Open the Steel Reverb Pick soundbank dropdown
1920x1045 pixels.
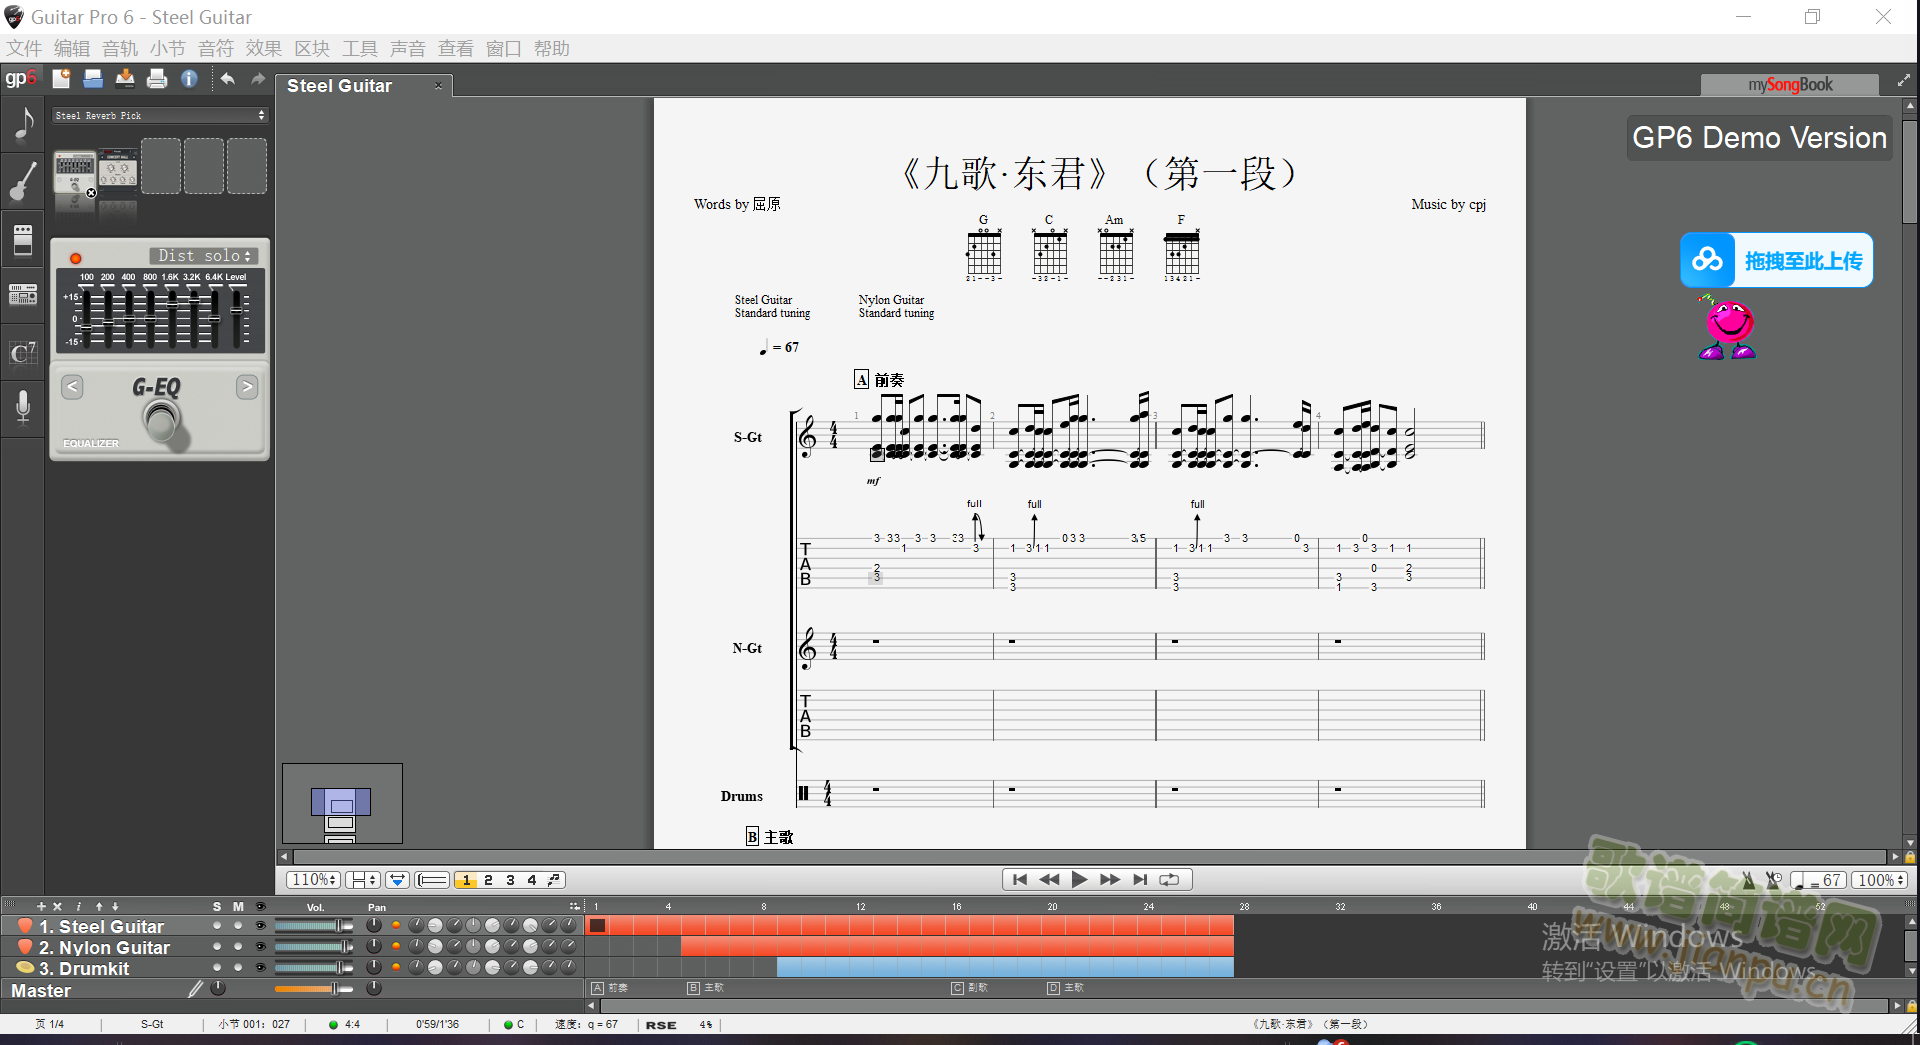160,115
